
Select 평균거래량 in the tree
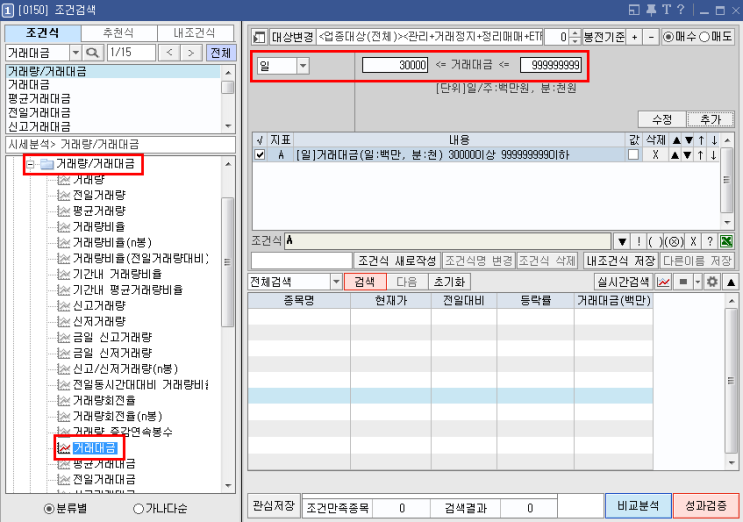(x=99, y=211)
